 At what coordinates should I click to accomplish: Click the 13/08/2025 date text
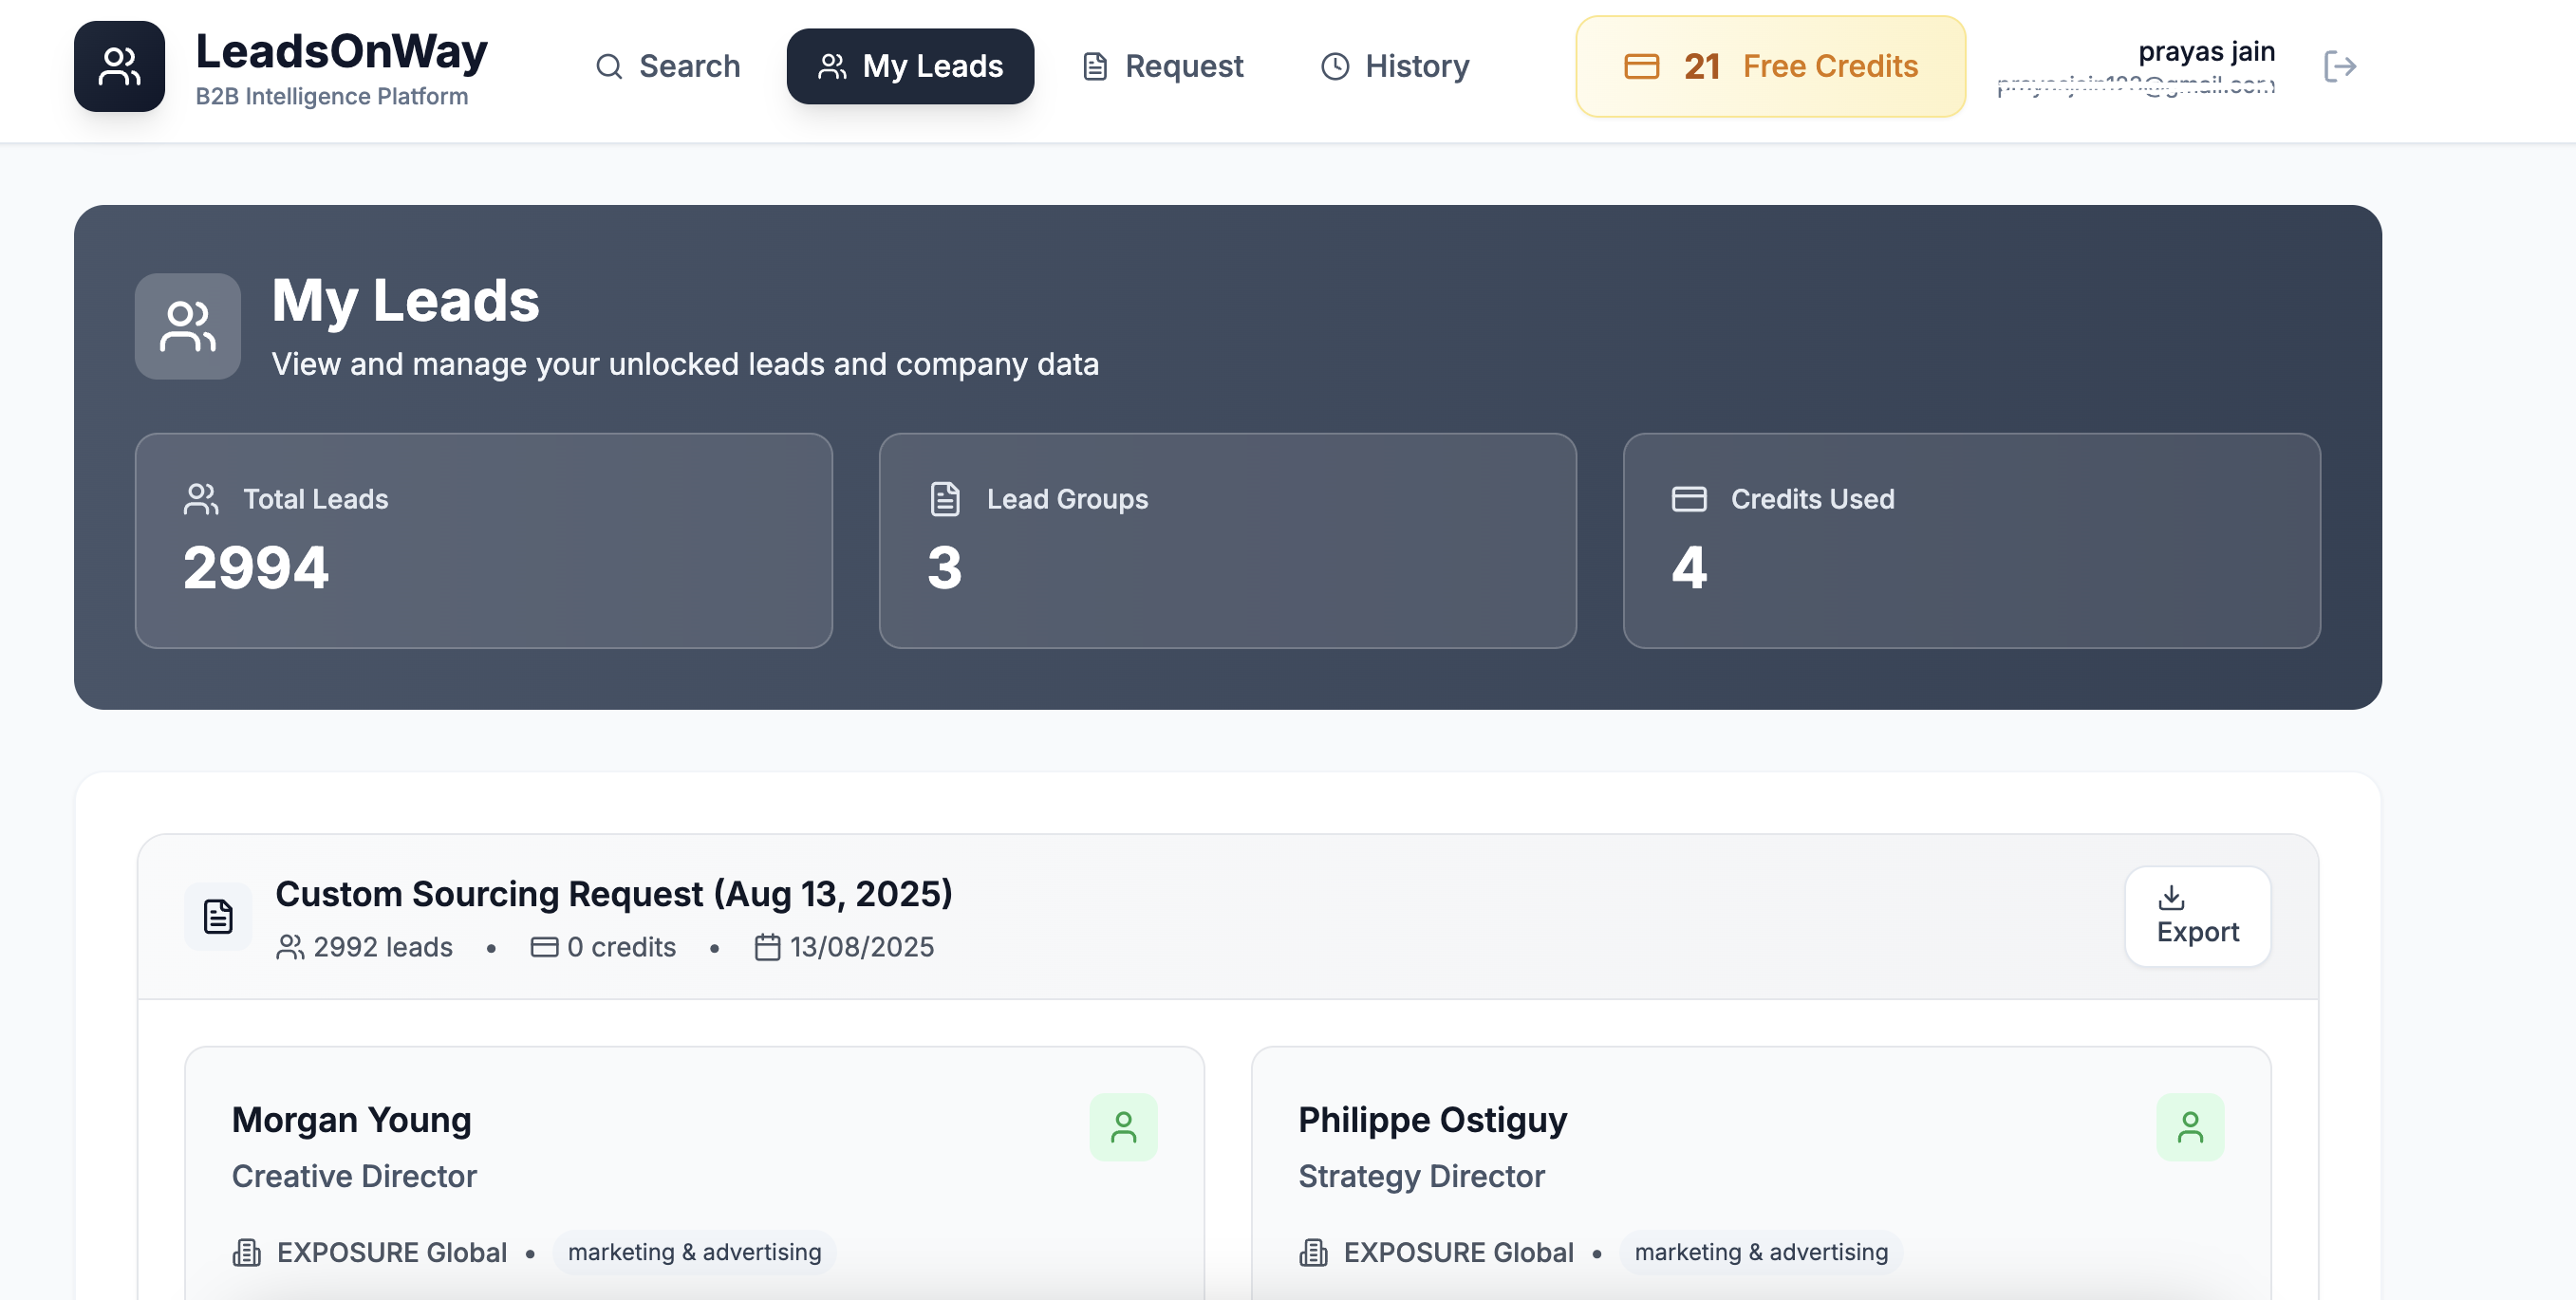point(862,947)
